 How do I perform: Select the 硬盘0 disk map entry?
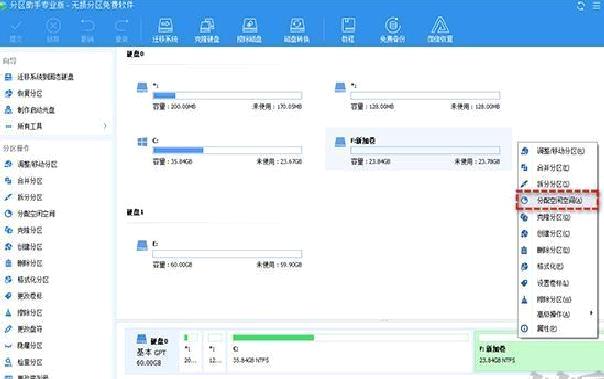point(152,351)
